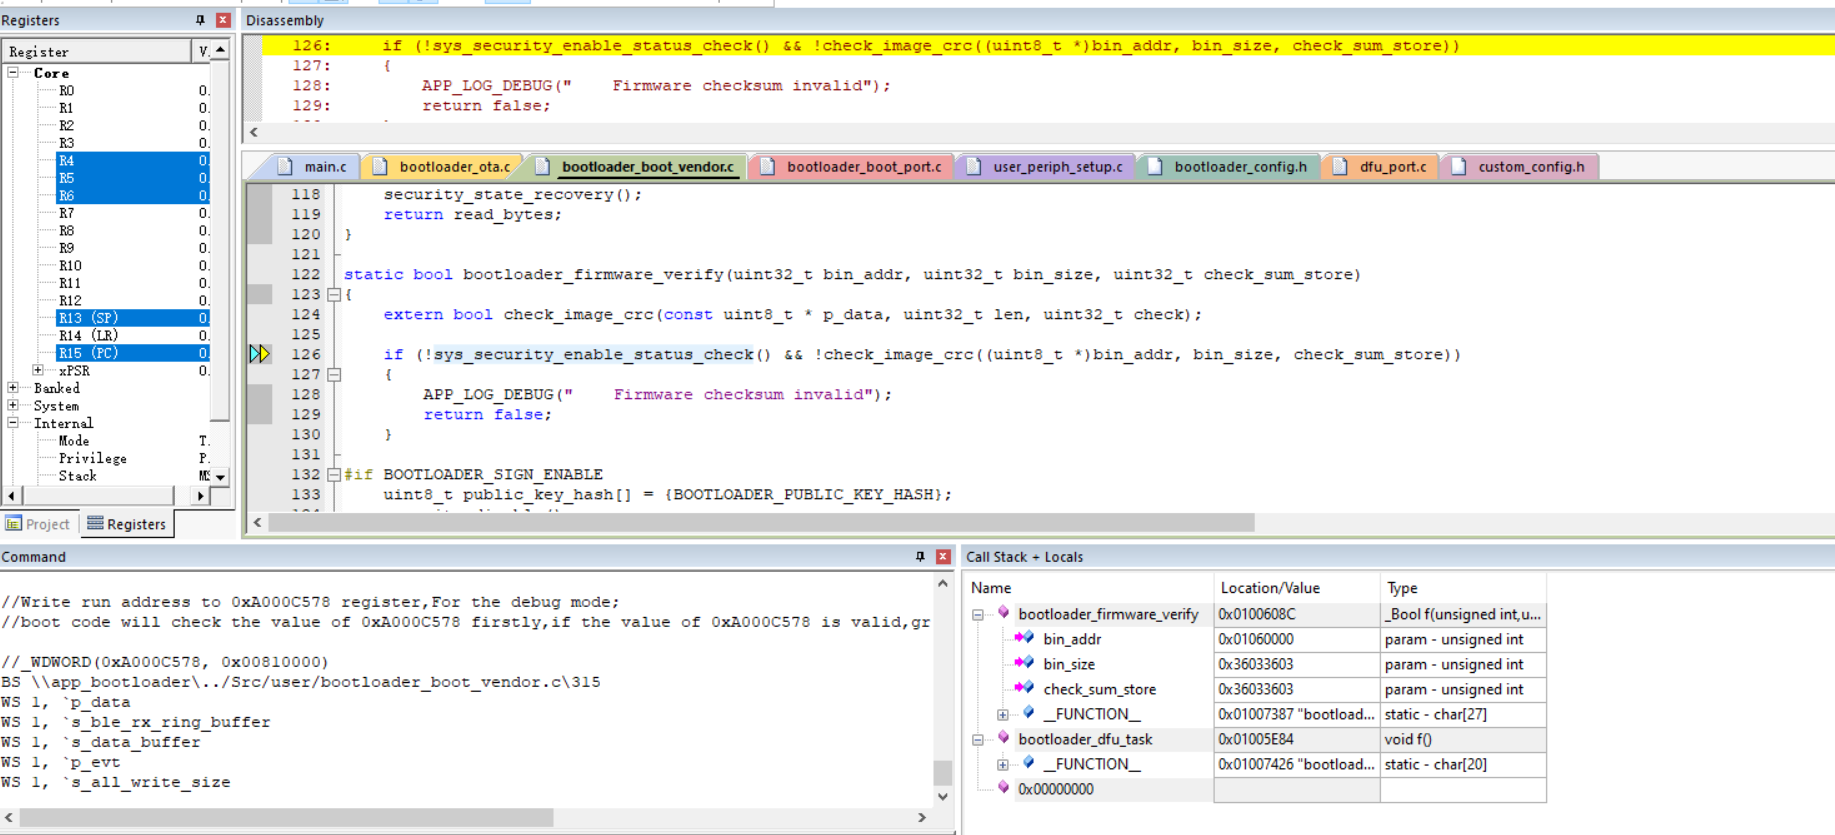Viewport: 1835px width, 835px height.
Task: Switch to the main.c tab
Action: tap(324, 167)
